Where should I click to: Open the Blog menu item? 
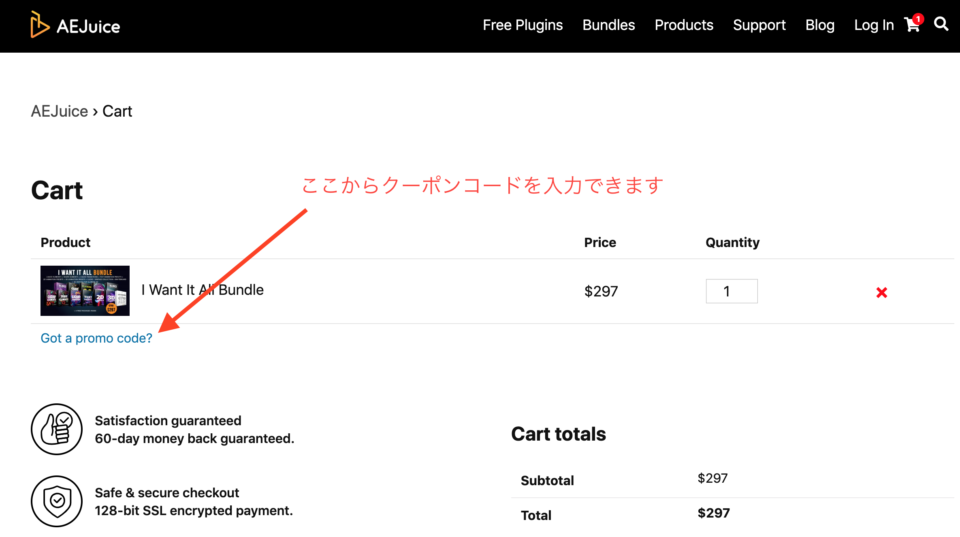click(820, 25)
